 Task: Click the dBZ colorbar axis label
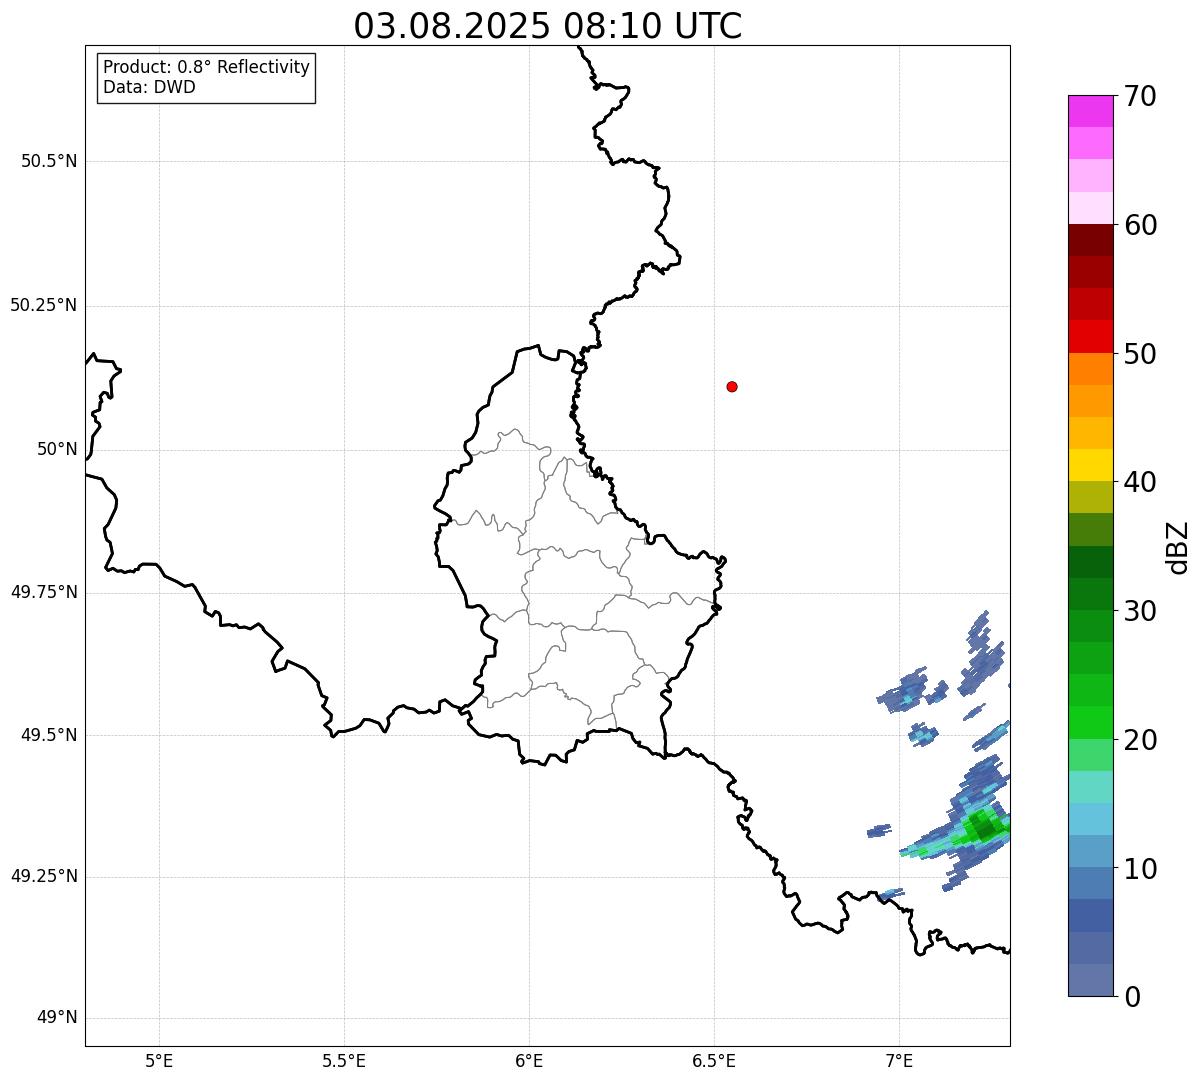coord(1178,546)
